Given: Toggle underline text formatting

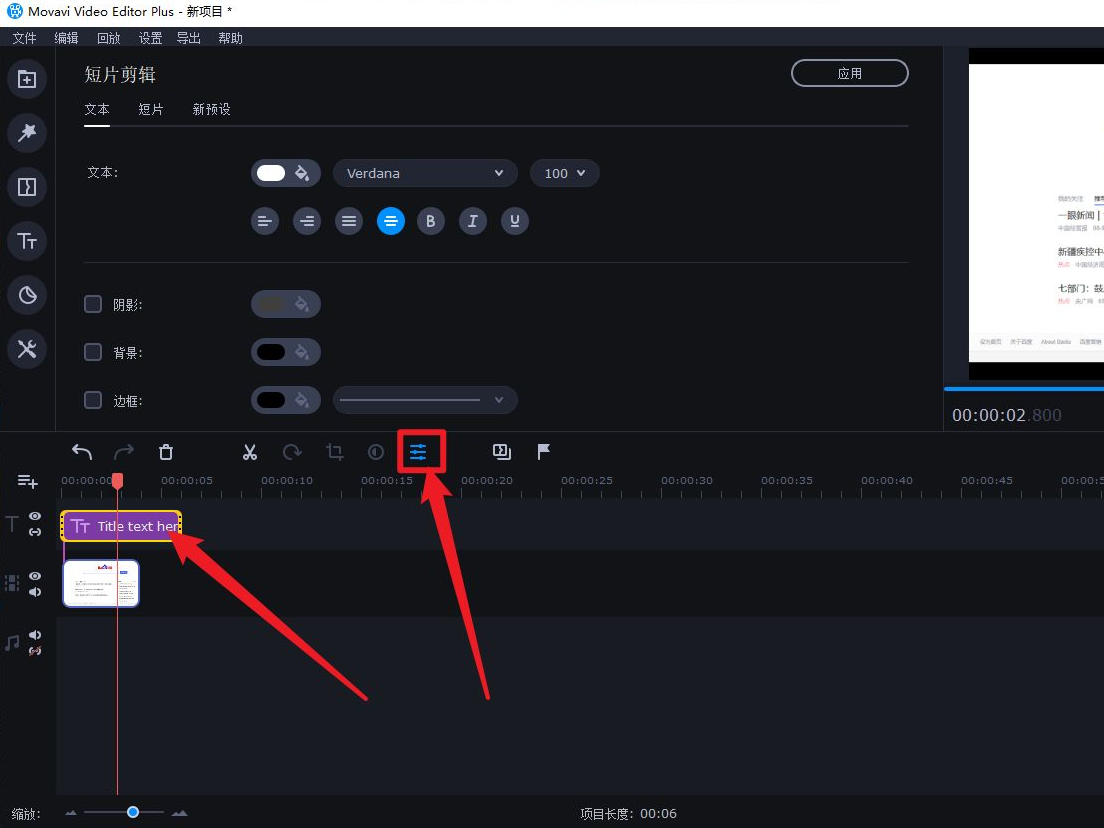Looking at the screenshot, I should click(515, 221).
